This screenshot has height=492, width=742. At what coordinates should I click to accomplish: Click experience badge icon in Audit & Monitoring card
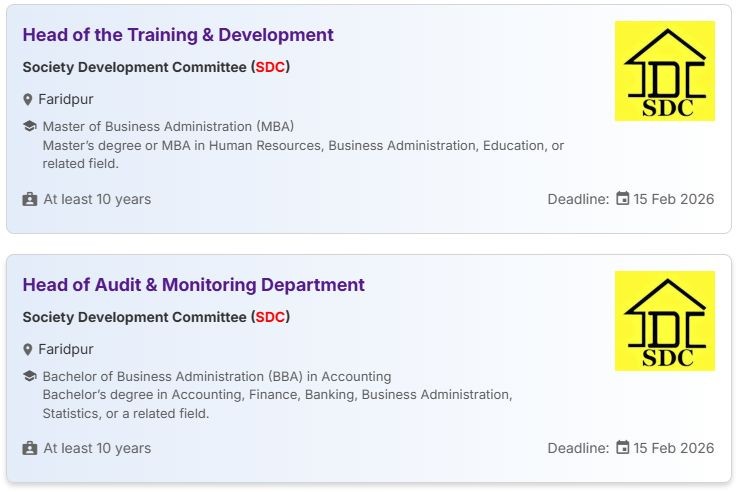30,448
